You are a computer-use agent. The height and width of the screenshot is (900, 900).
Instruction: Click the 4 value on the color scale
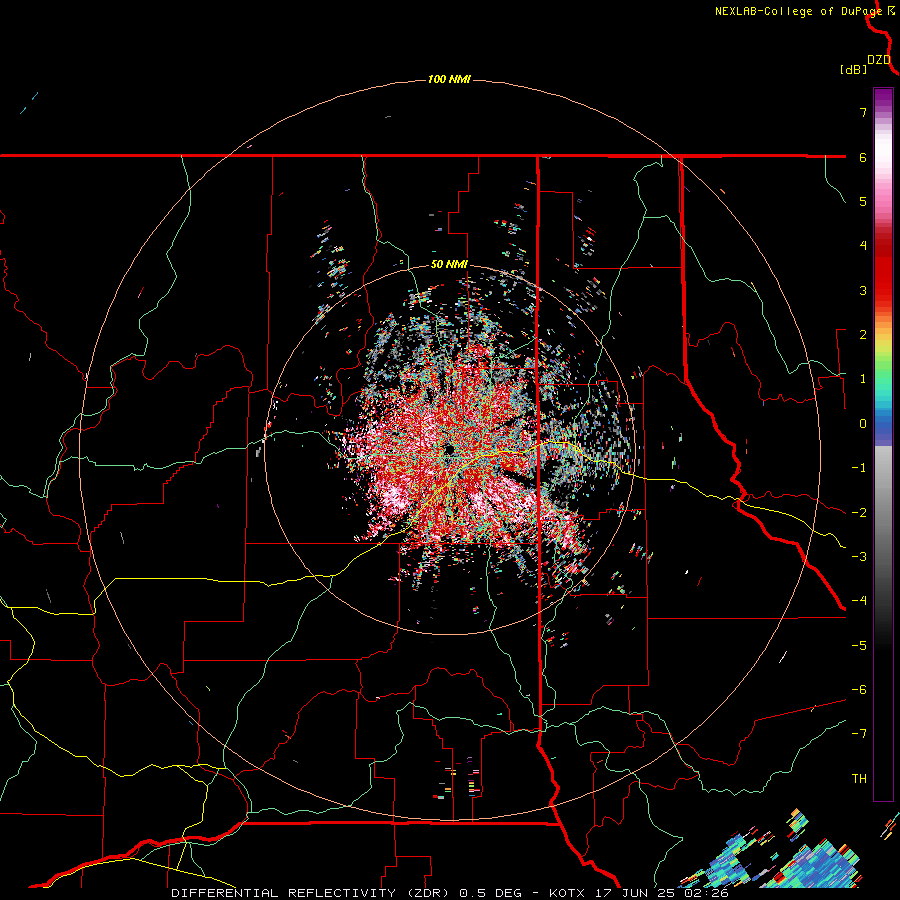point(863,246)
